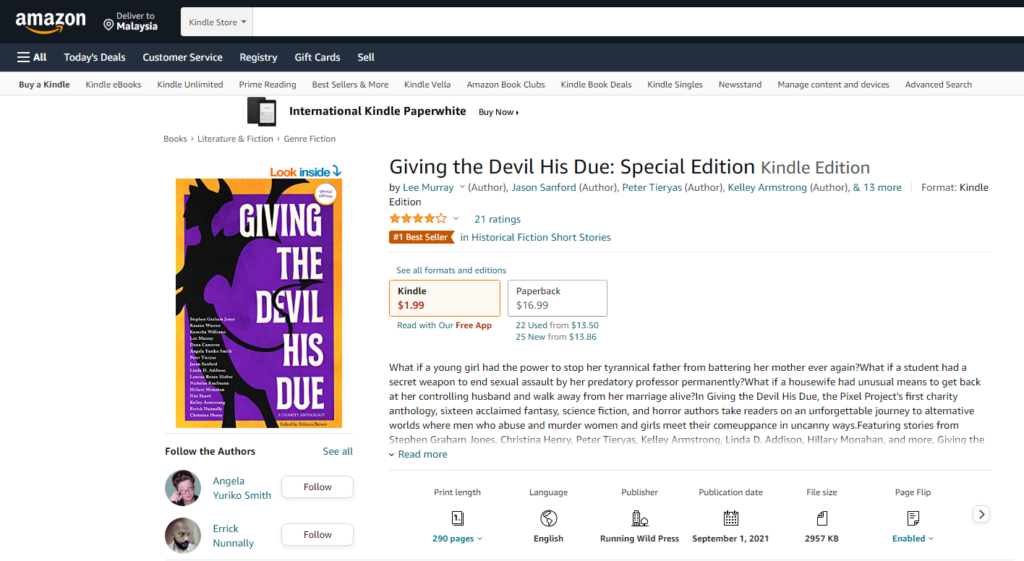Open the Kindle Store search category dropdown
Viewport: 1024px width, 561px height.
coord(217,22)
